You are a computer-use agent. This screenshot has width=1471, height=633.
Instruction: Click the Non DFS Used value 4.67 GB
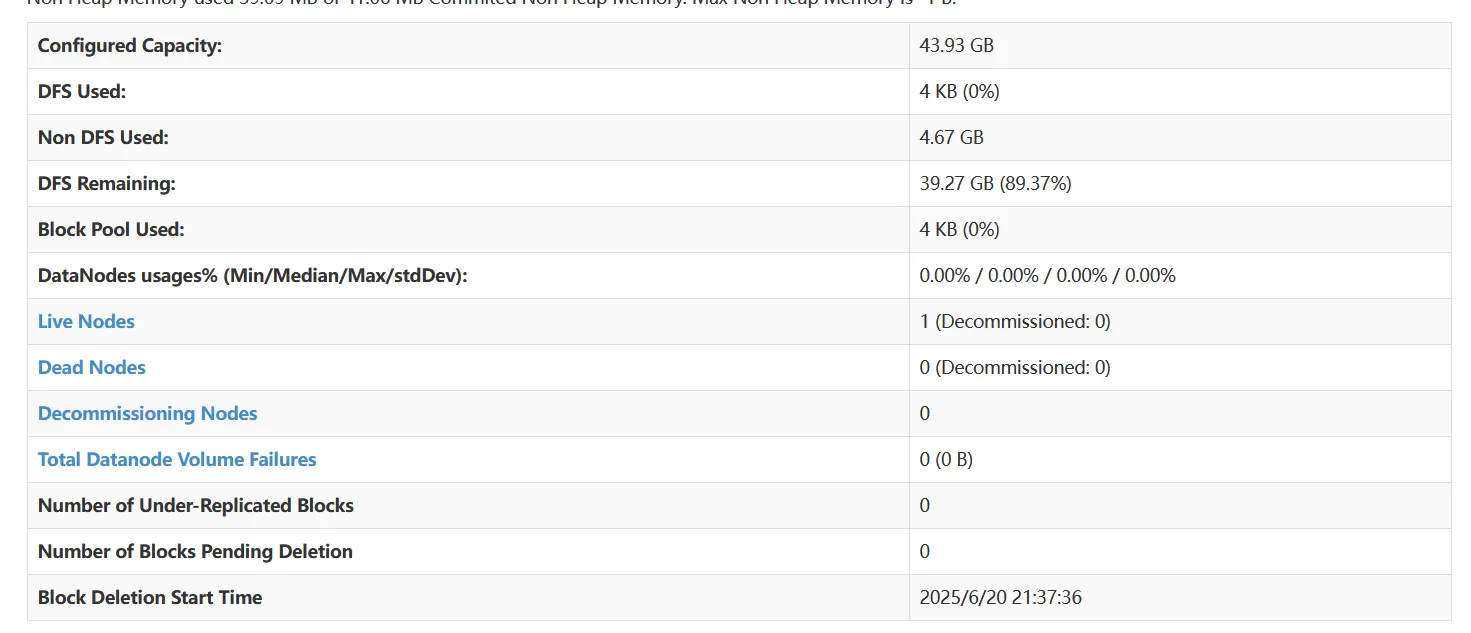point(952,137)
